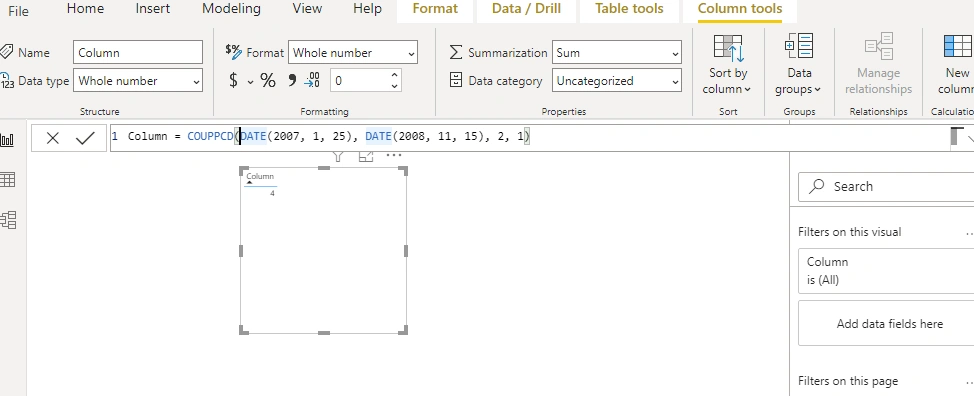Edit the column Name field

click(x=138, y=52)
